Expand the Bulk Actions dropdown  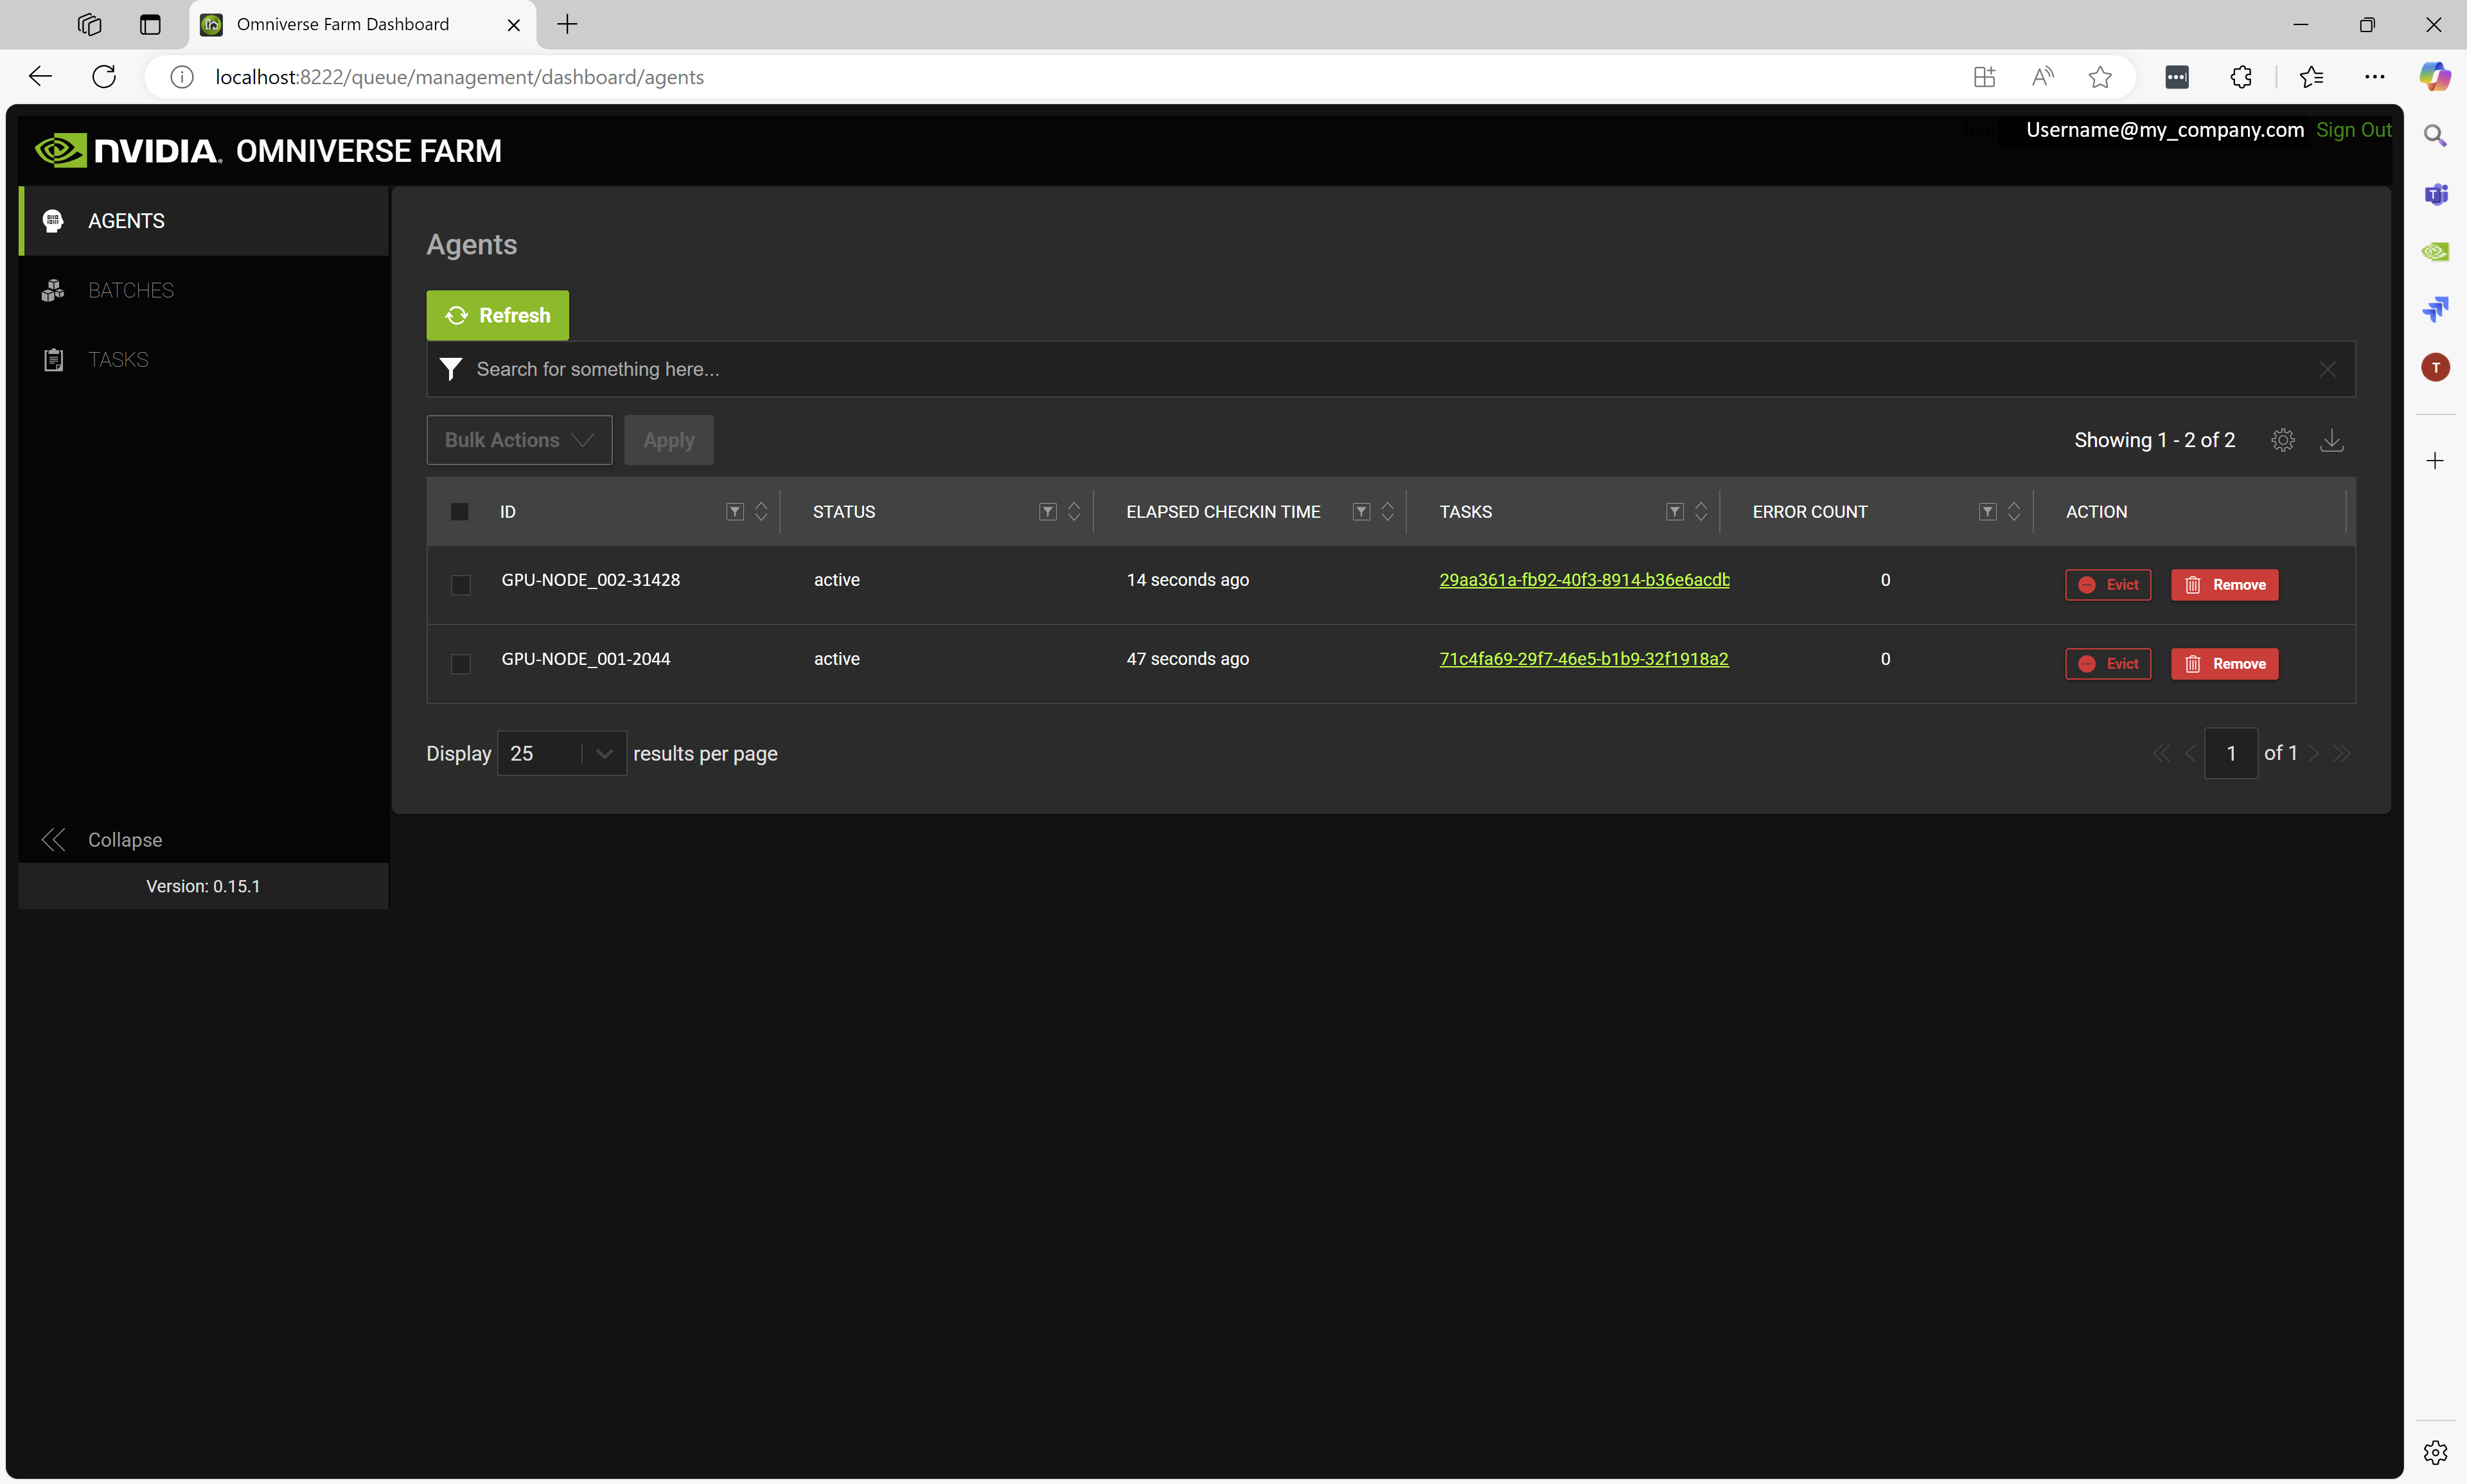point(518,439)
